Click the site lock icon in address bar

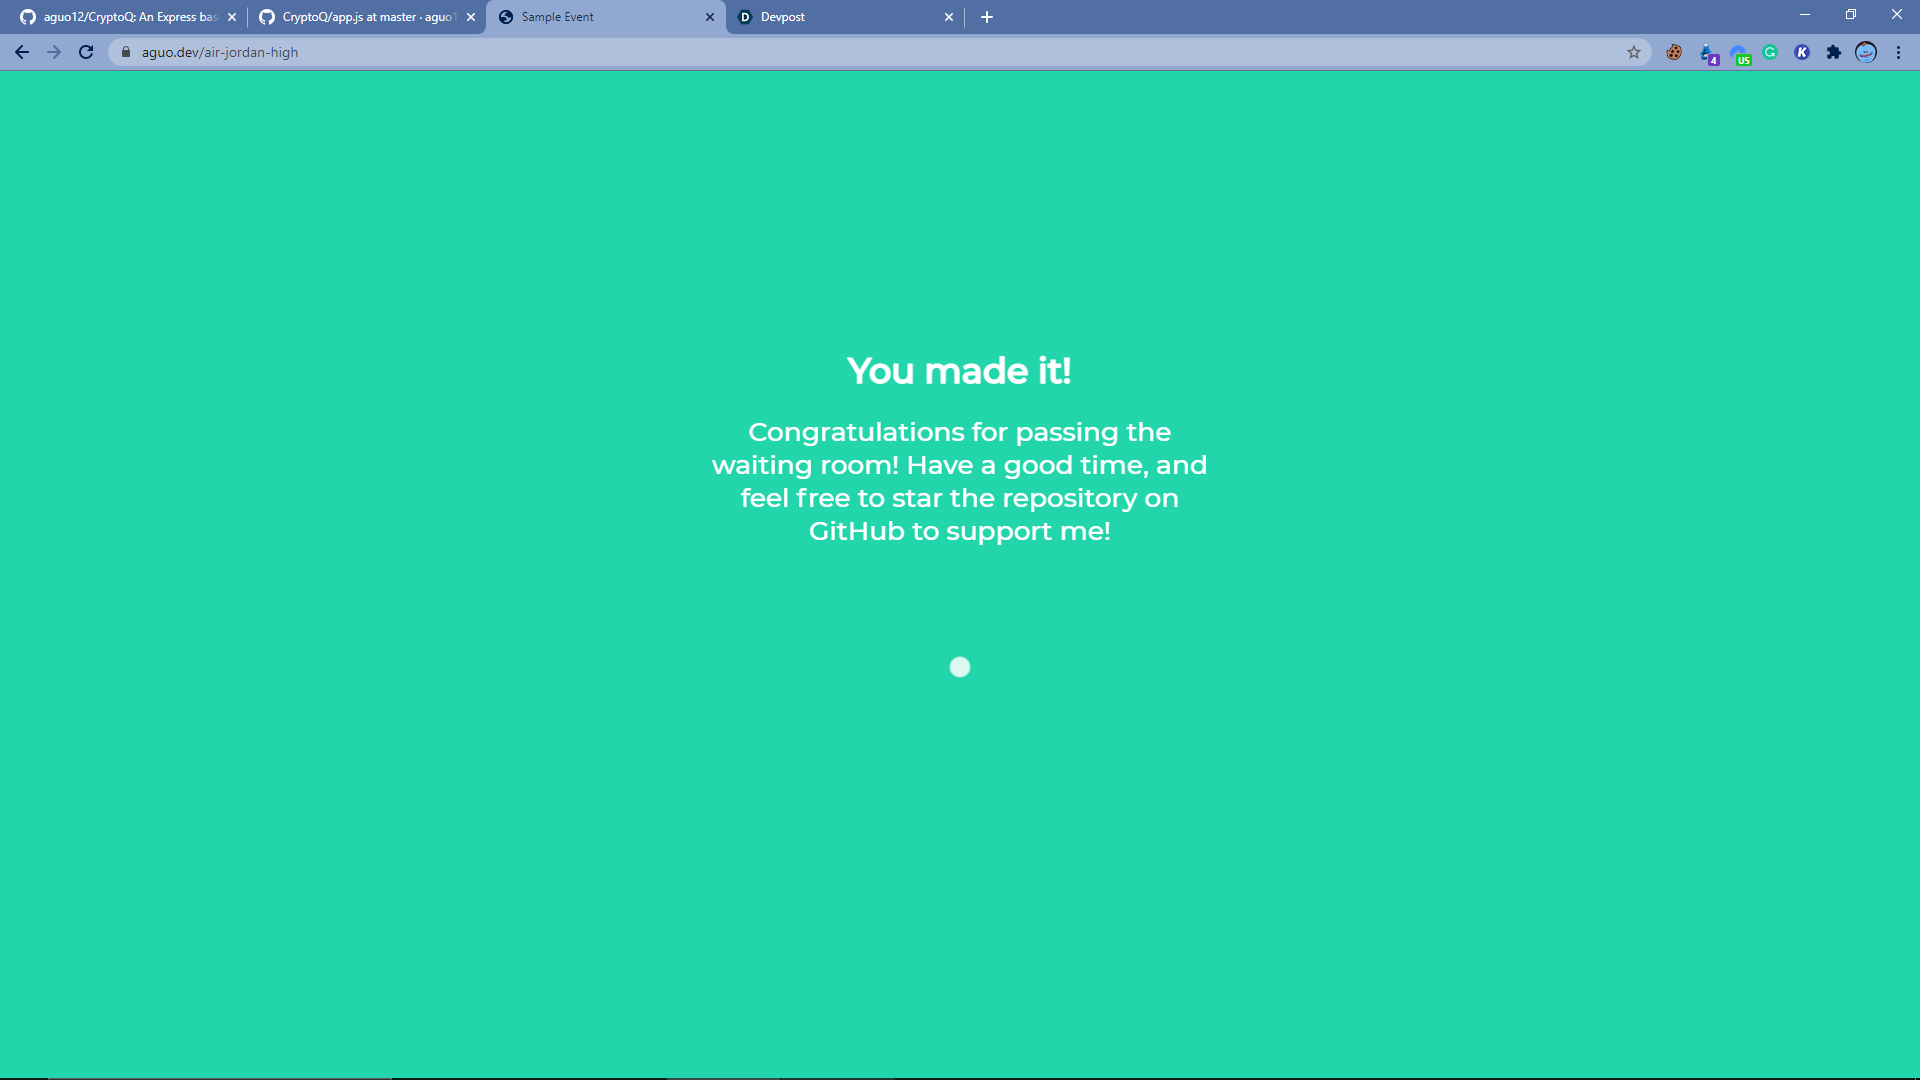click(x=126, y=52)
